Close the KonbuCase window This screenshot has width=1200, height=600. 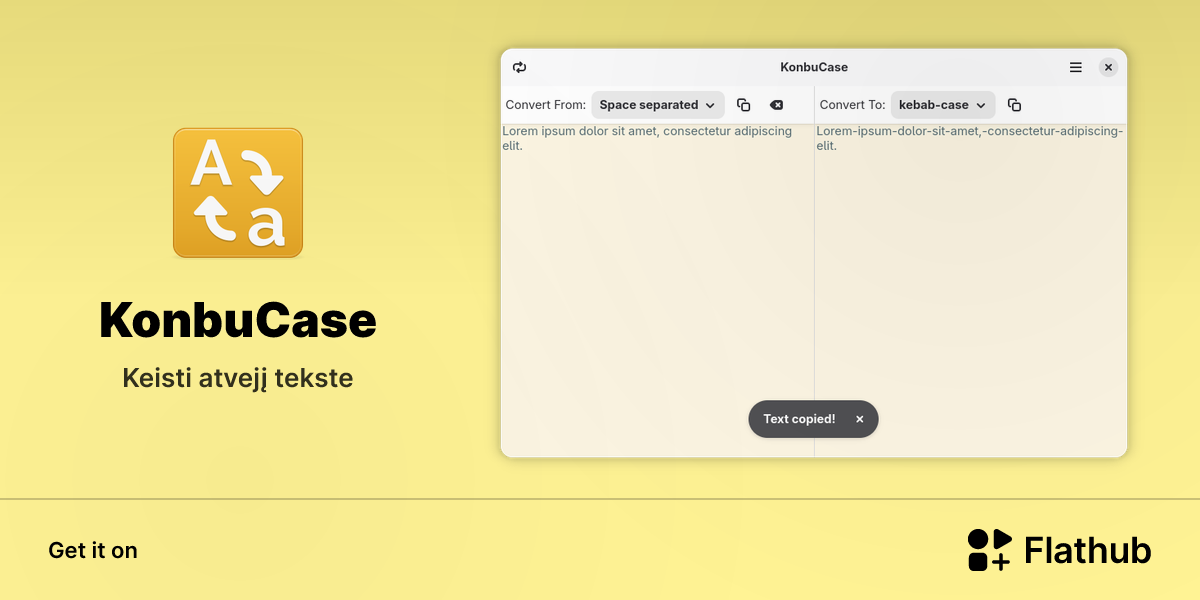(1108, 68)
